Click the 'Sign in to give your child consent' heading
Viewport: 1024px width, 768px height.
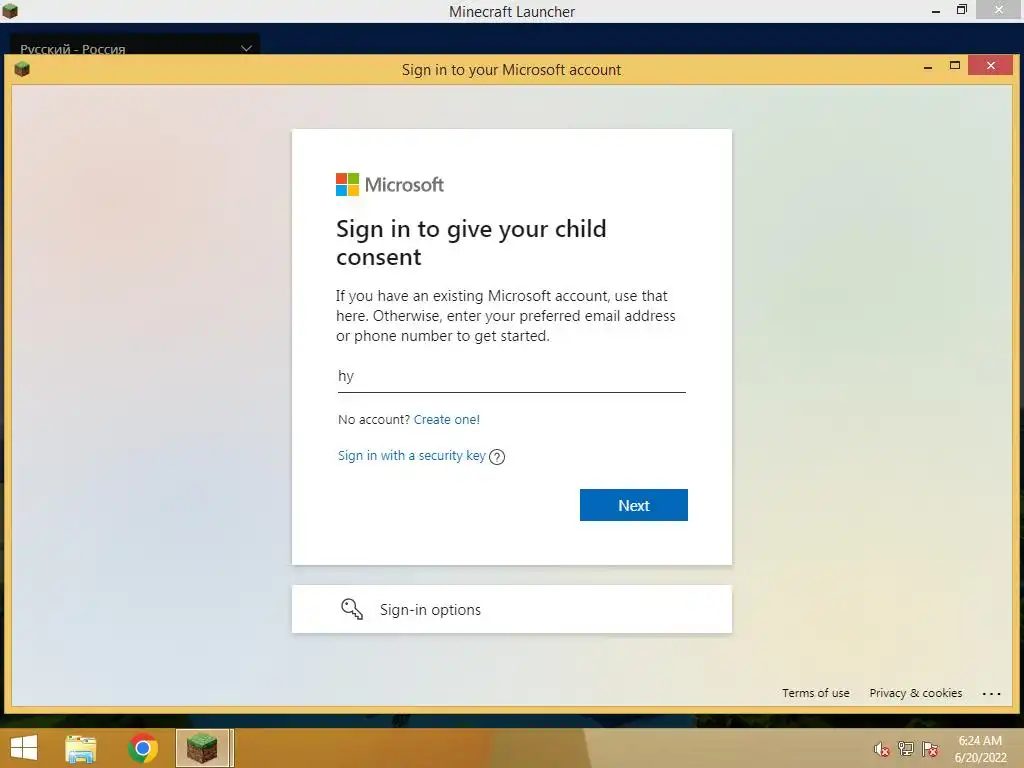[x=471, y=242]
